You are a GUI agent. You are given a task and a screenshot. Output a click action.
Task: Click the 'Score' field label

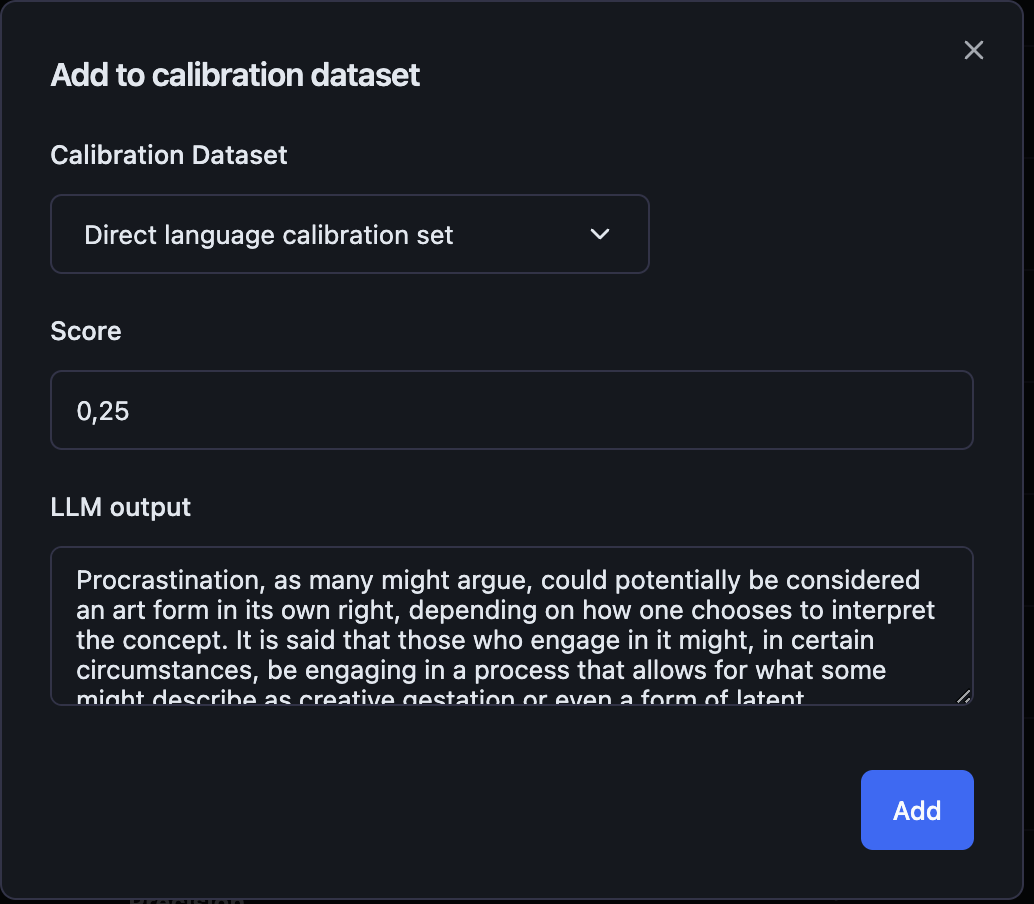(86, 331)
